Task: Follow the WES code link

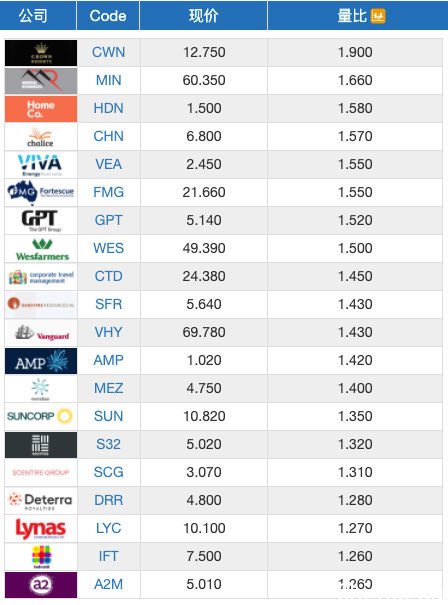Action: click(108, 248)
